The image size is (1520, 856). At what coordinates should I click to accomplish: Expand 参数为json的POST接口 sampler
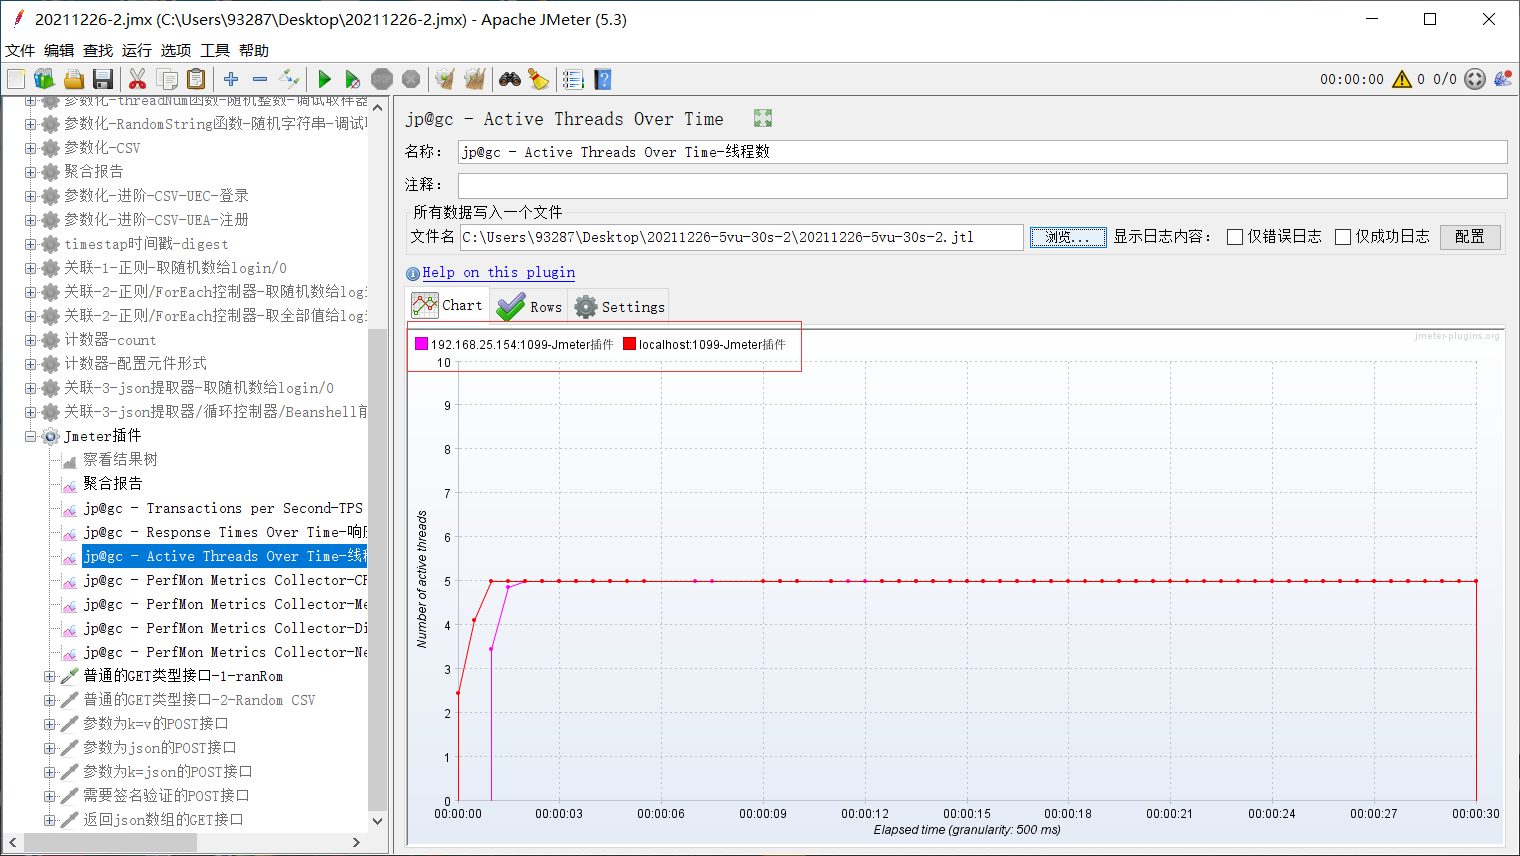pyautogui.click(x=49, y=748)
